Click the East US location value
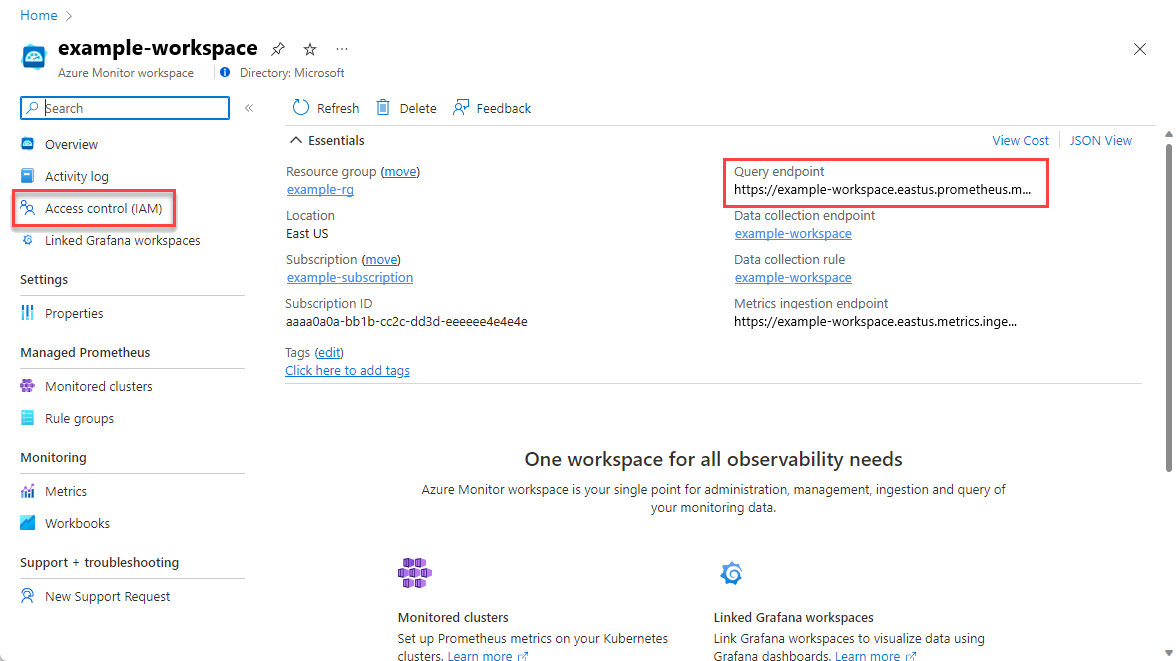This screenshot has width=1176, height=661. pyautogui.click(x=307, y=233)
